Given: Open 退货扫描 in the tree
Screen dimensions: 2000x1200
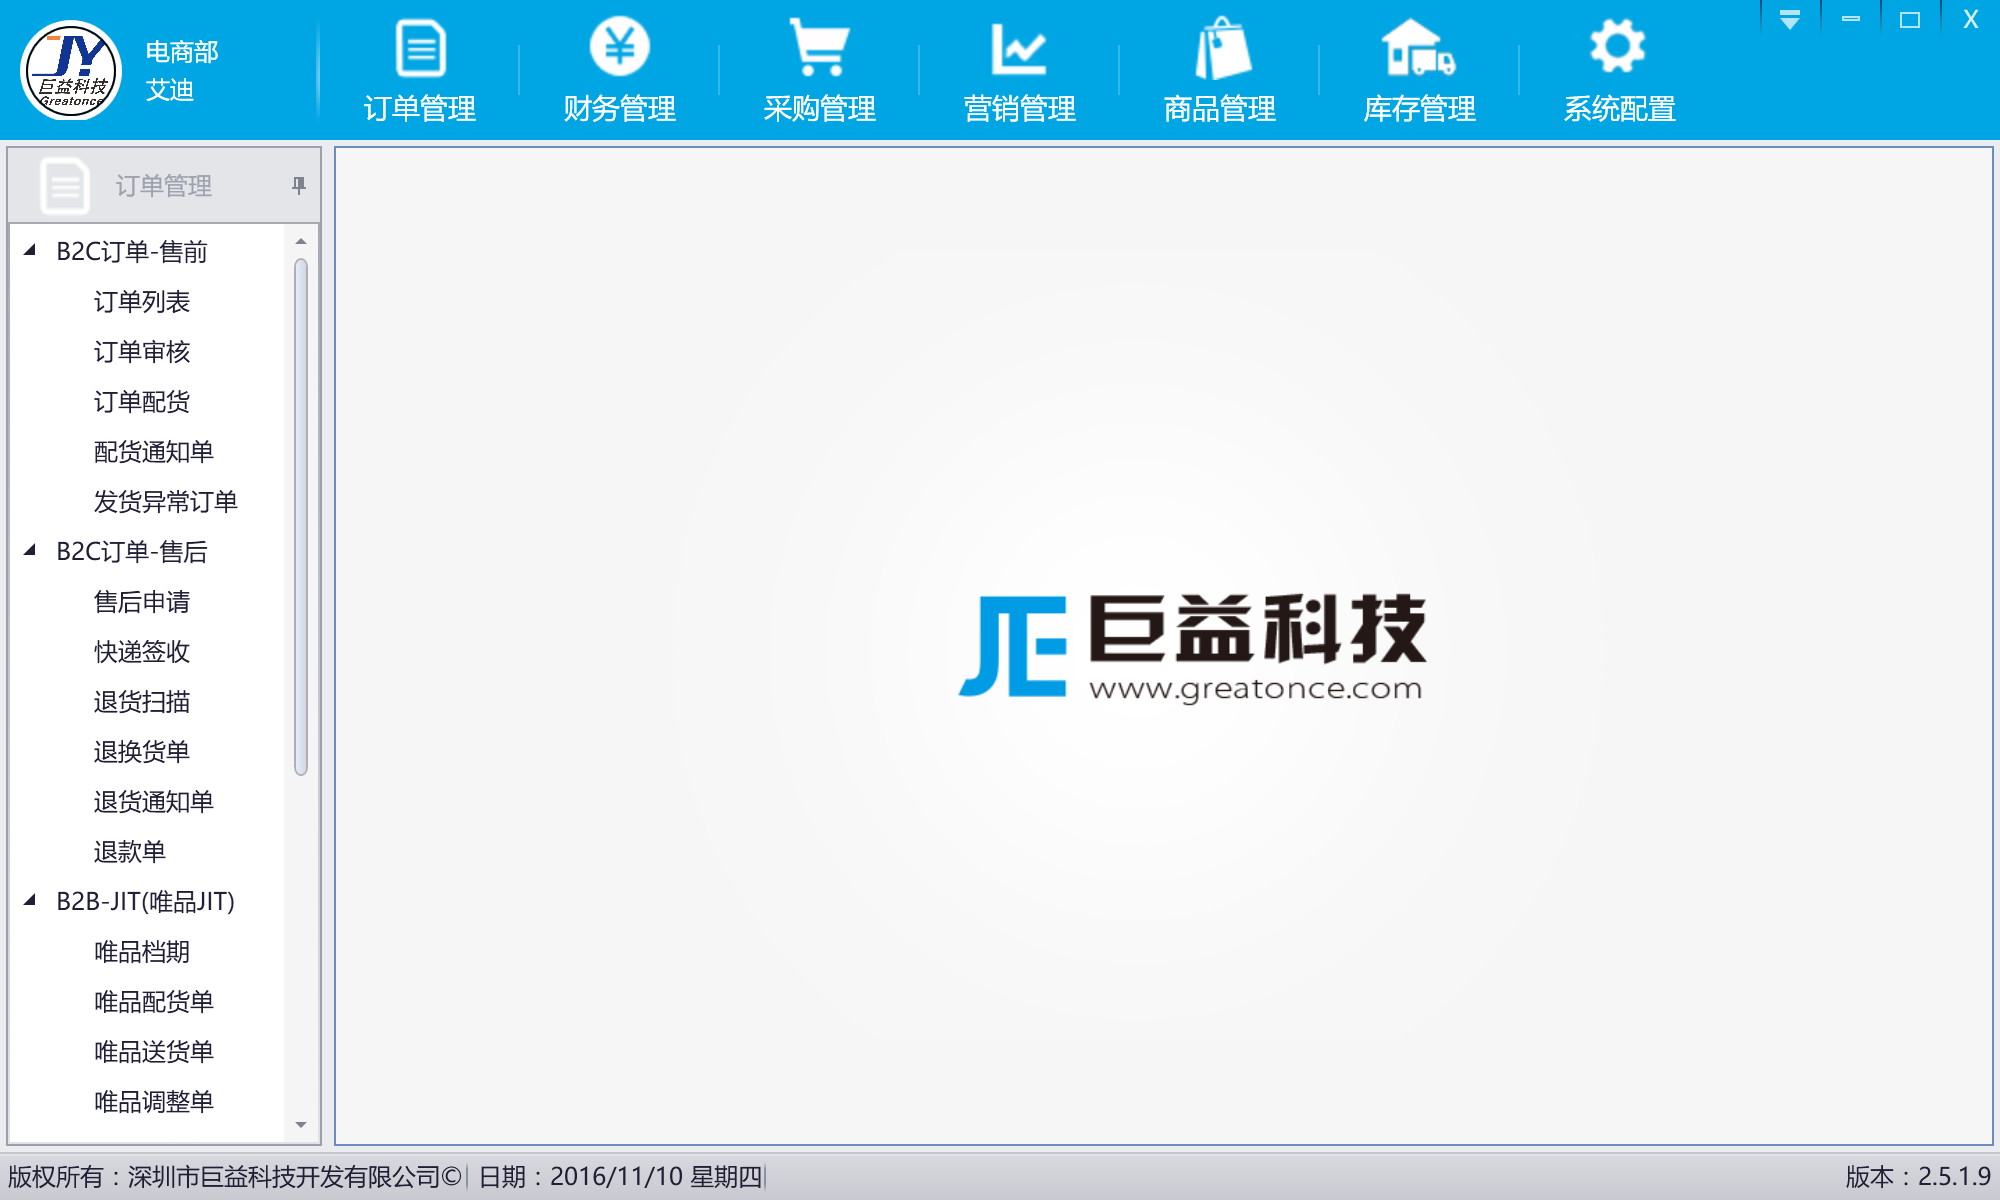Looking at the screenshot, I should 142,701.
